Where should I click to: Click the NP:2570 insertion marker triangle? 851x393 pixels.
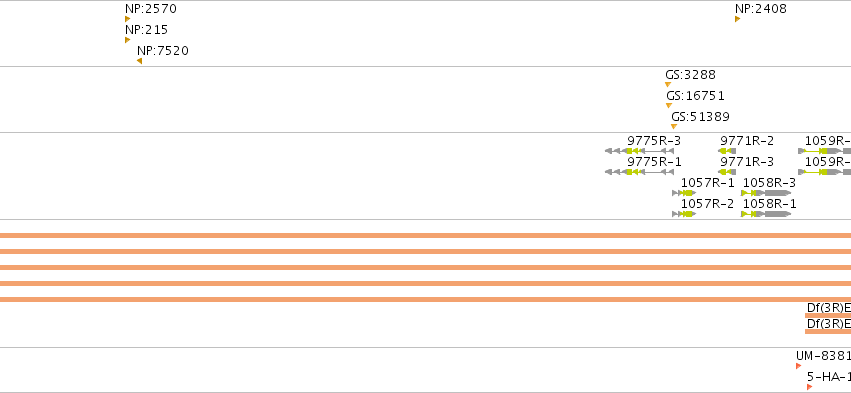pyautogui.click(x=128, y=19)
